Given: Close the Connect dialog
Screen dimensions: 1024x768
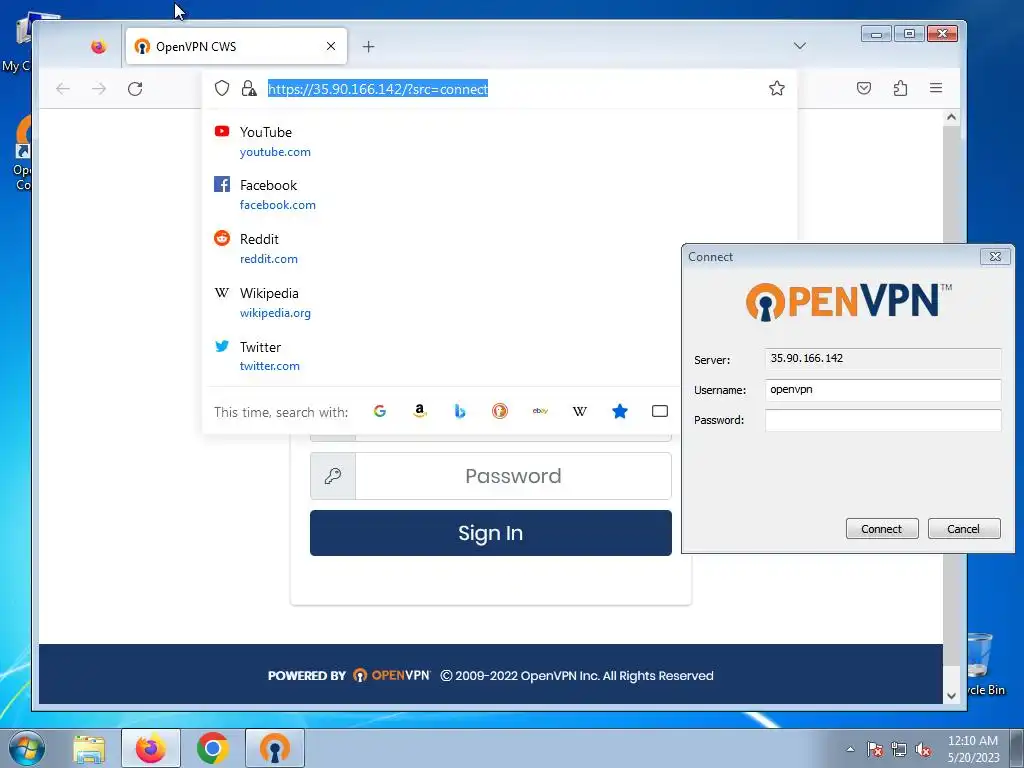Looking at the screenshot, I should [995, 257].
